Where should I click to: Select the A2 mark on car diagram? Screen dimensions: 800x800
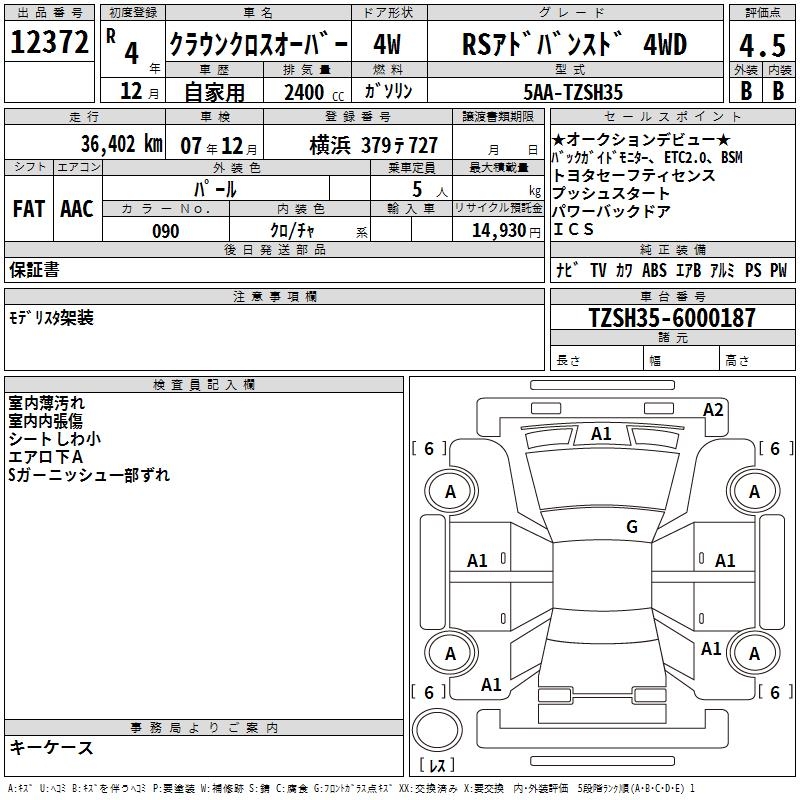click(x=713, y=410)
